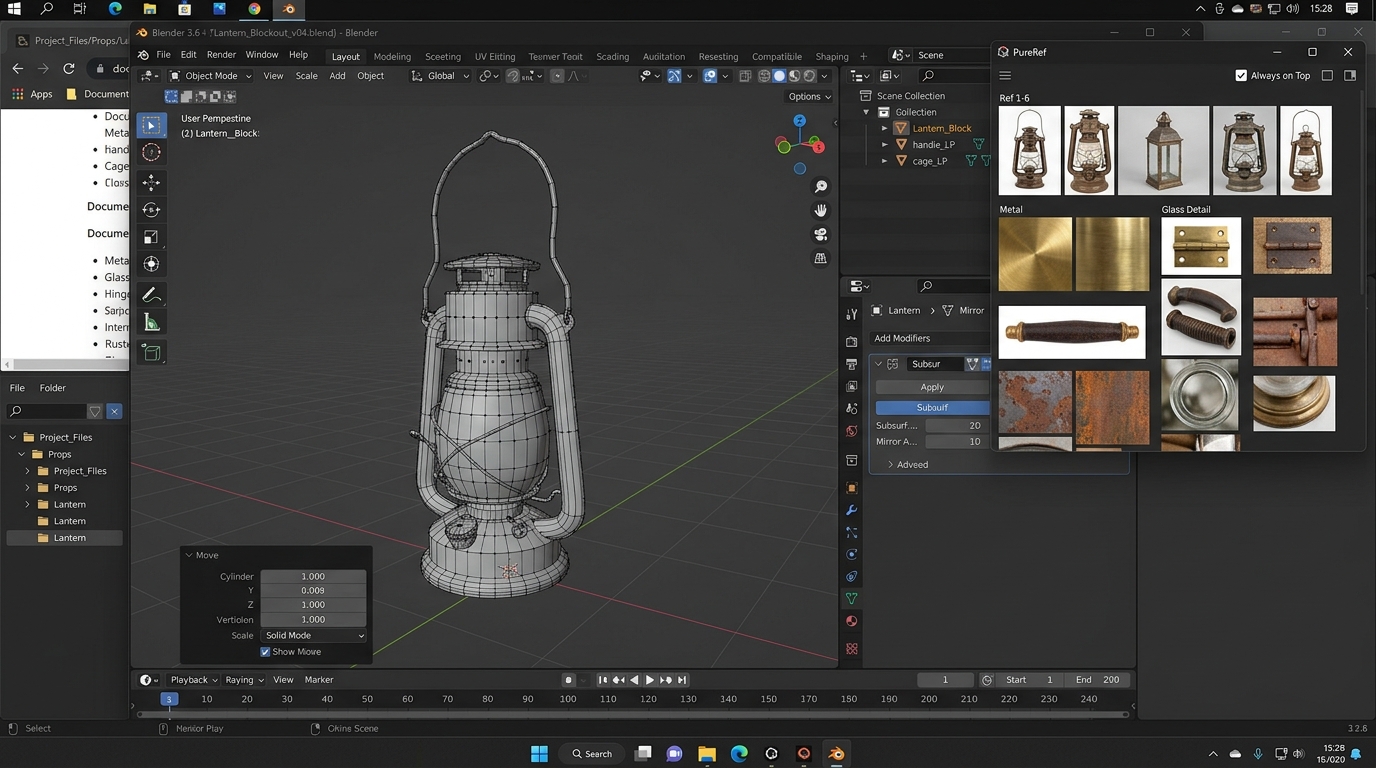Toggle the viewport overlays button
This screenshot has height=768, width=1376.
tap(710, 76)
